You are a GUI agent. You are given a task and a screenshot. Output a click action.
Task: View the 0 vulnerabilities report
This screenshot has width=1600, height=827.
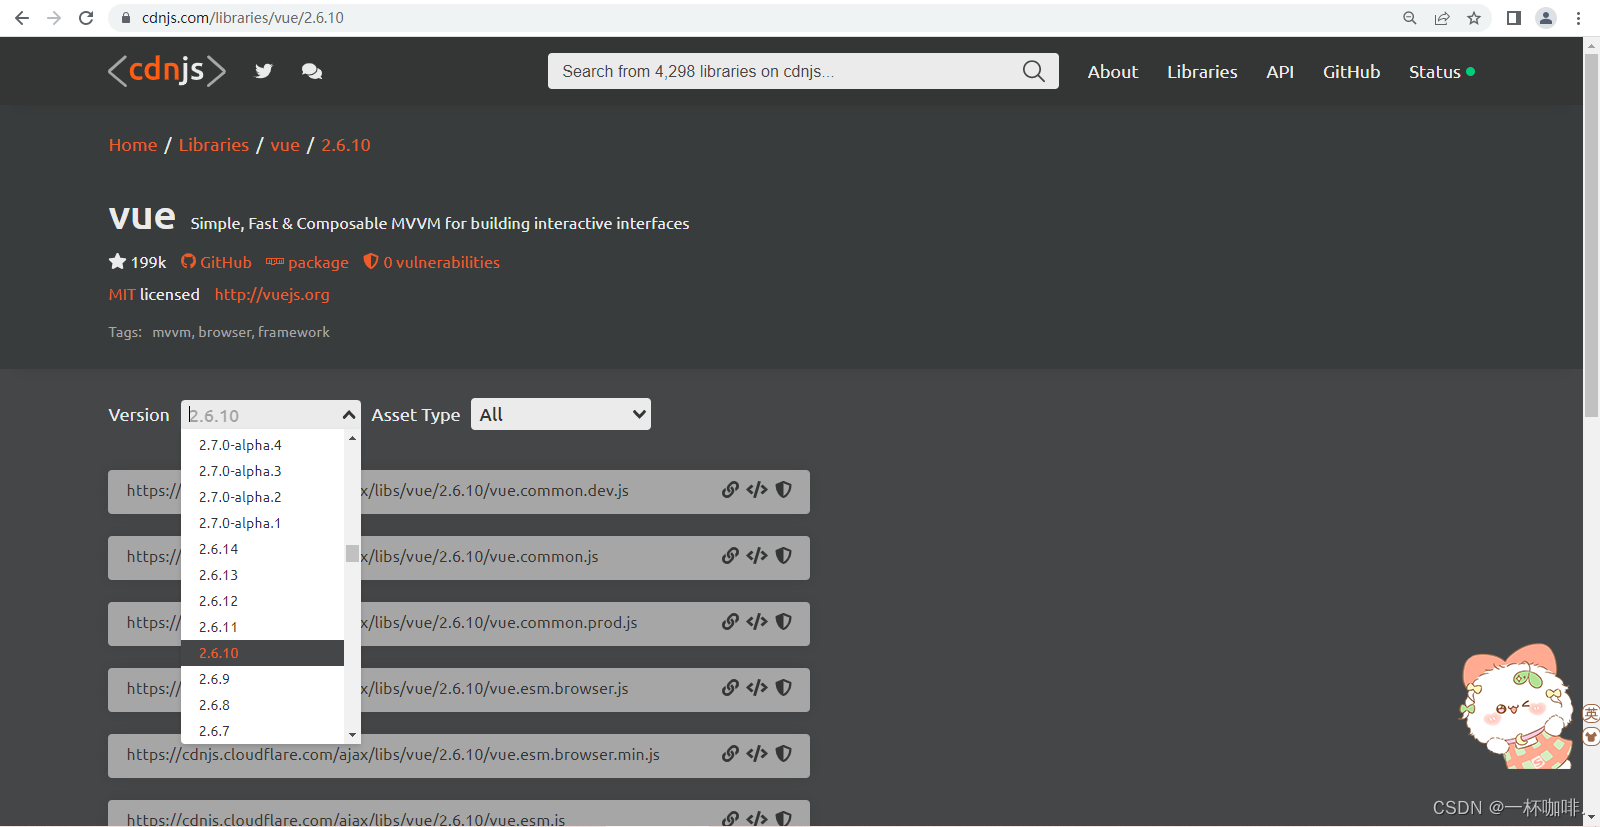[x=432, y=262]
